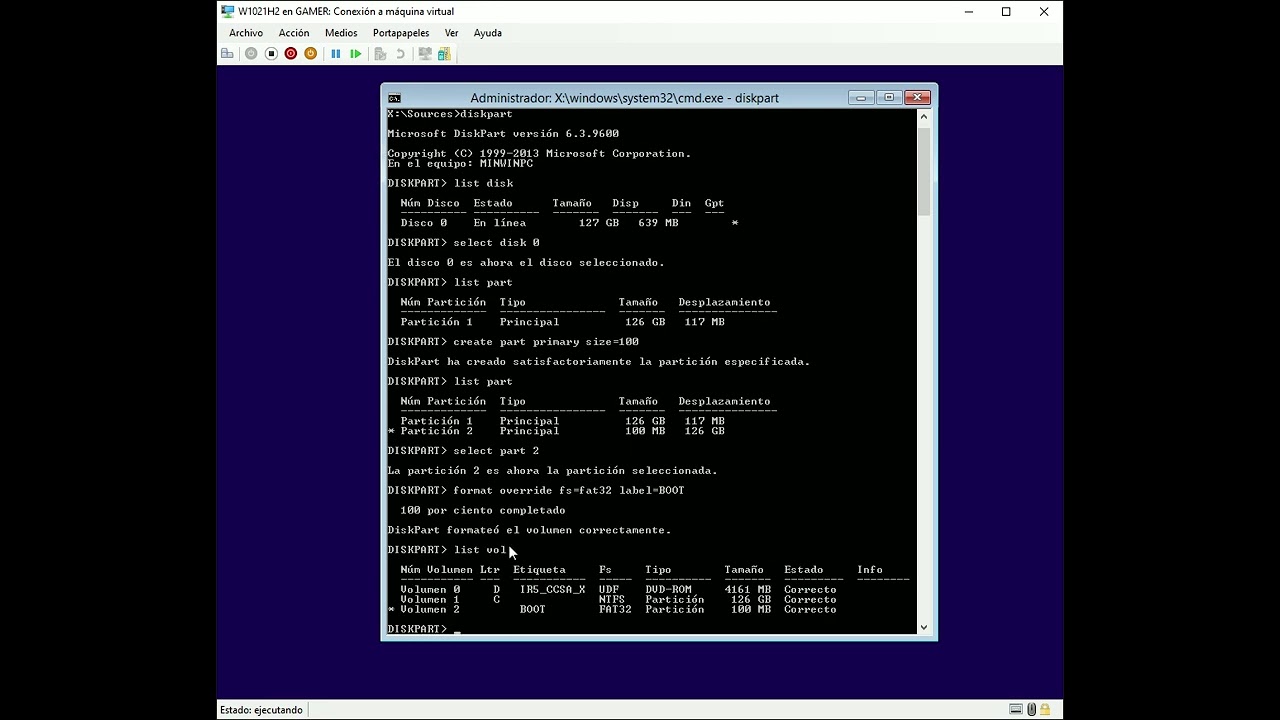Image resolution: width=1280 pixels, height=720 pixels.
Task: Click the Enhanced Session monitor icon
Action: [x=425, y=54]
